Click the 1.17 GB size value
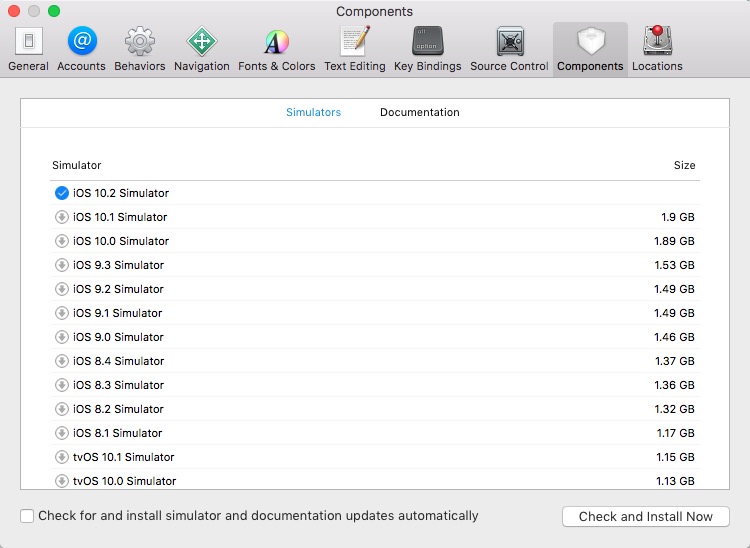The height and width of the screenshot is (548, 750). tap(675, 433)
